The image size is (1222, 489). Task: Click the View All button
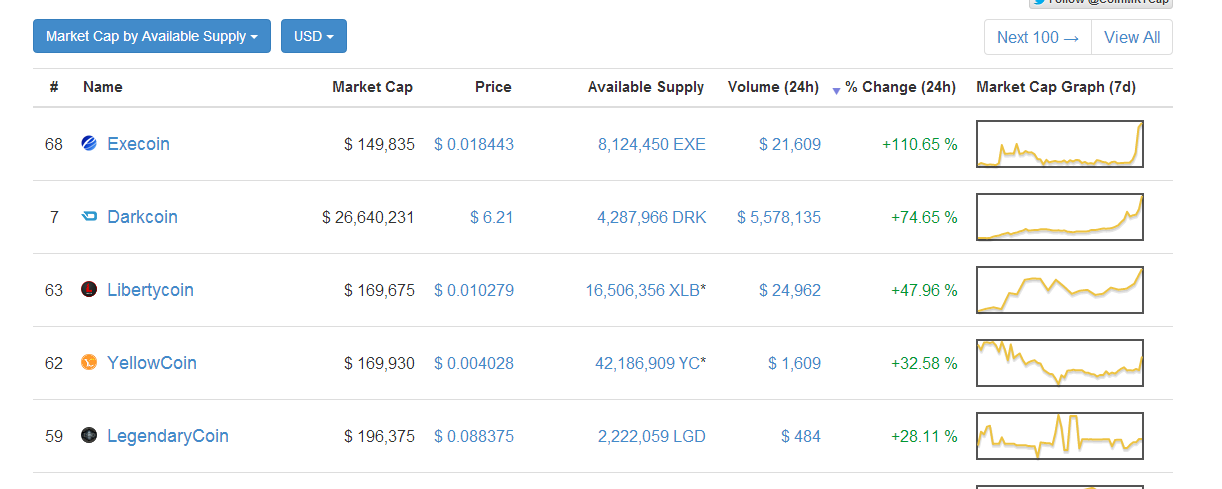[x=1132, y=37]
